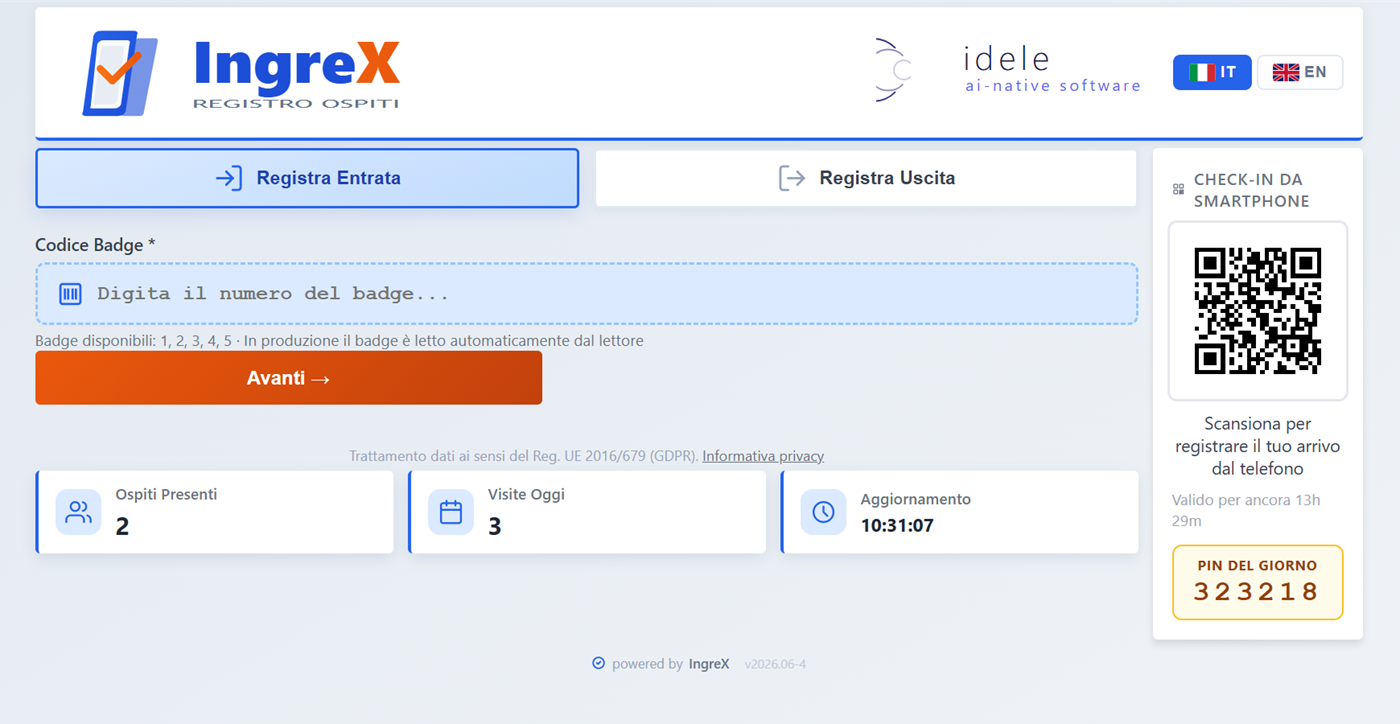Click the Avanti button

[288, 378]
